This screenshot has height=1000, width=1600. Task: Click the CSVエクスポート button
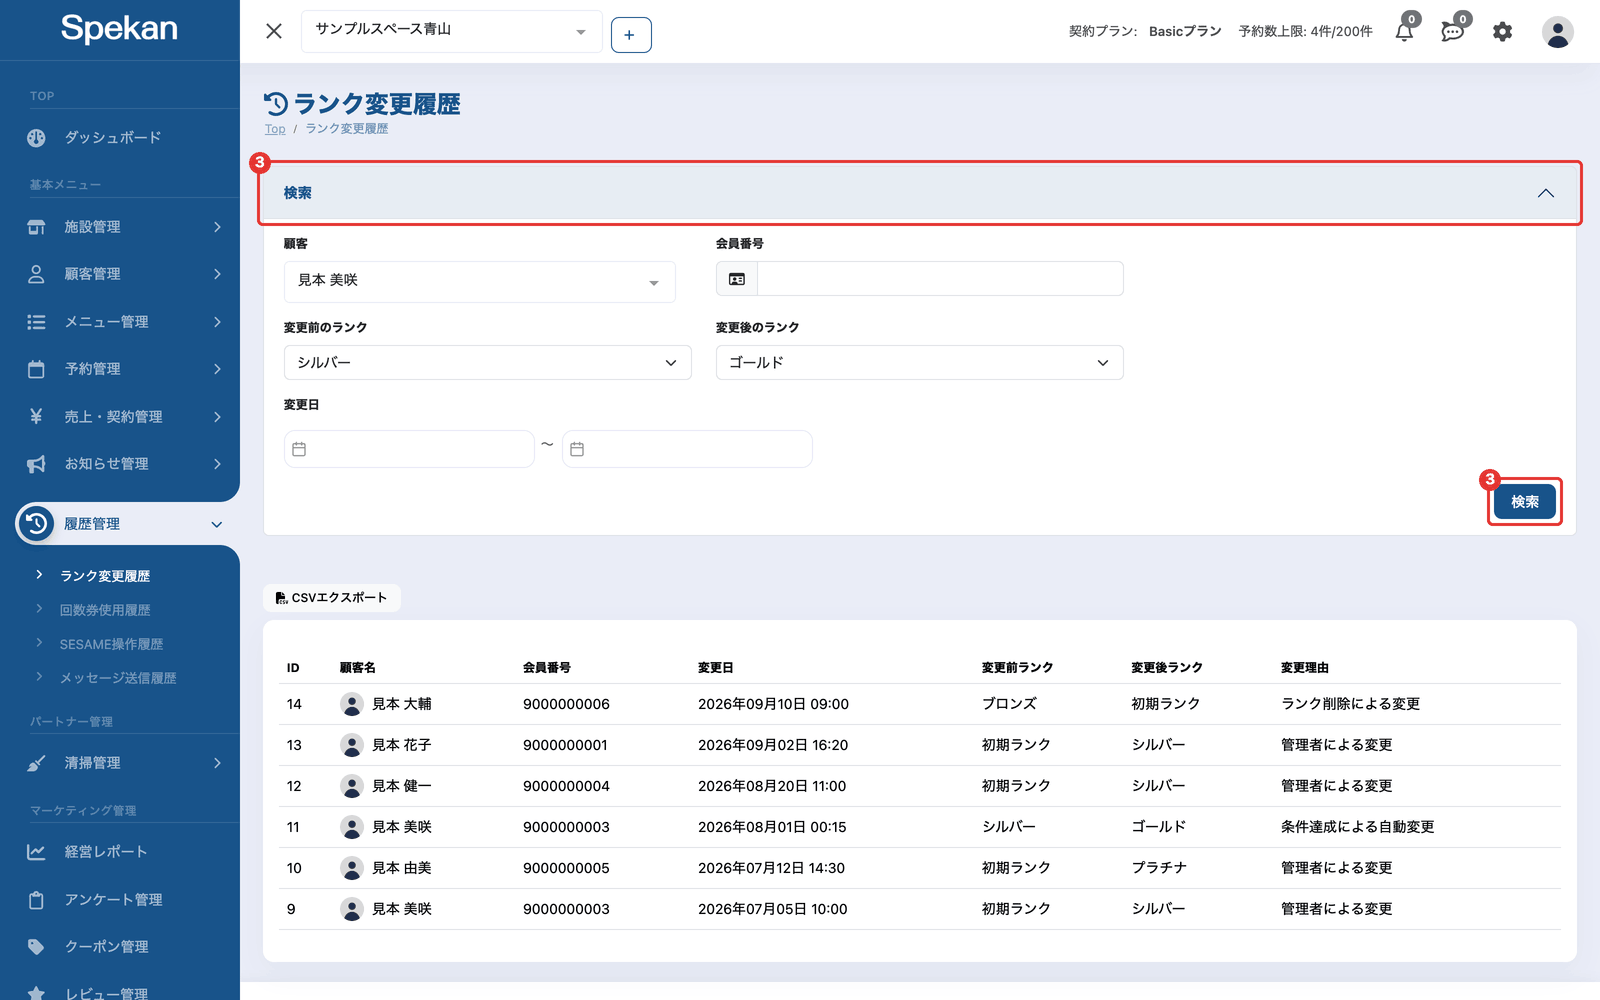tap(332, 598)
